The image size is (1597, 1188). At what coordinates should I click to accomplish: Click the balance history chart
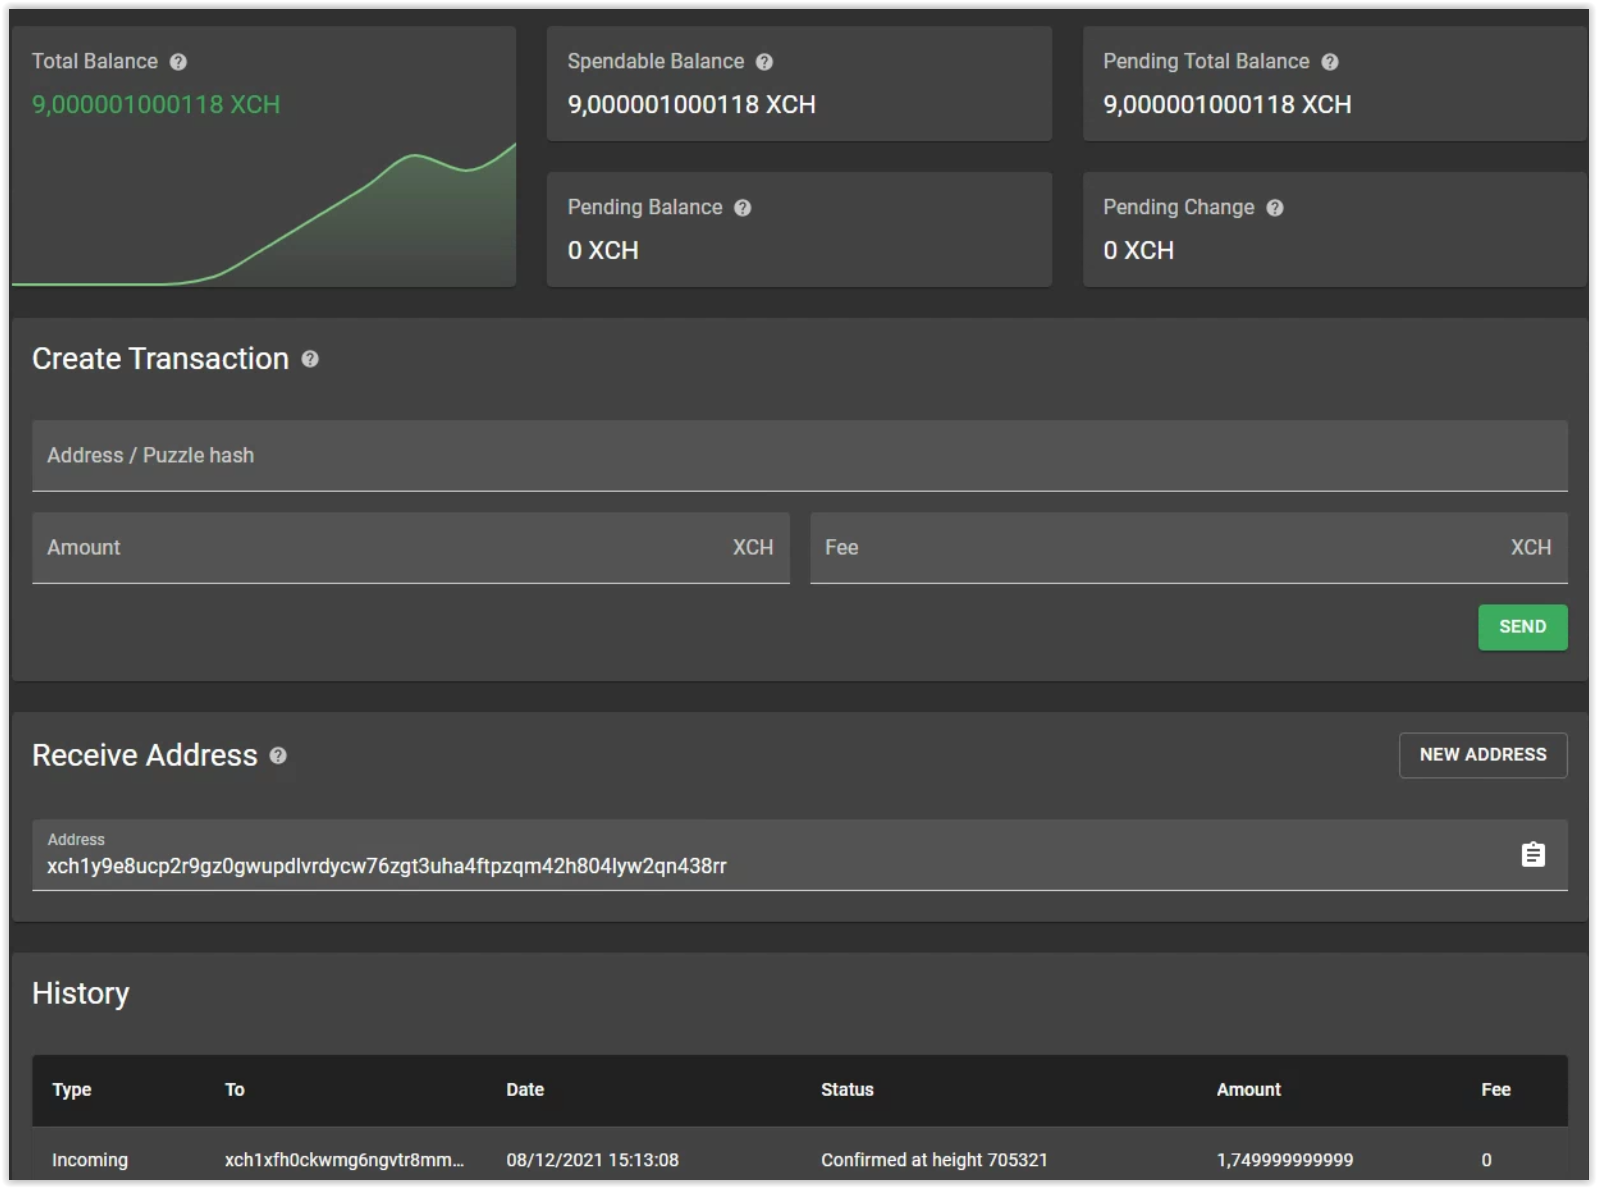pyautogui.click(x=264, y=215)
